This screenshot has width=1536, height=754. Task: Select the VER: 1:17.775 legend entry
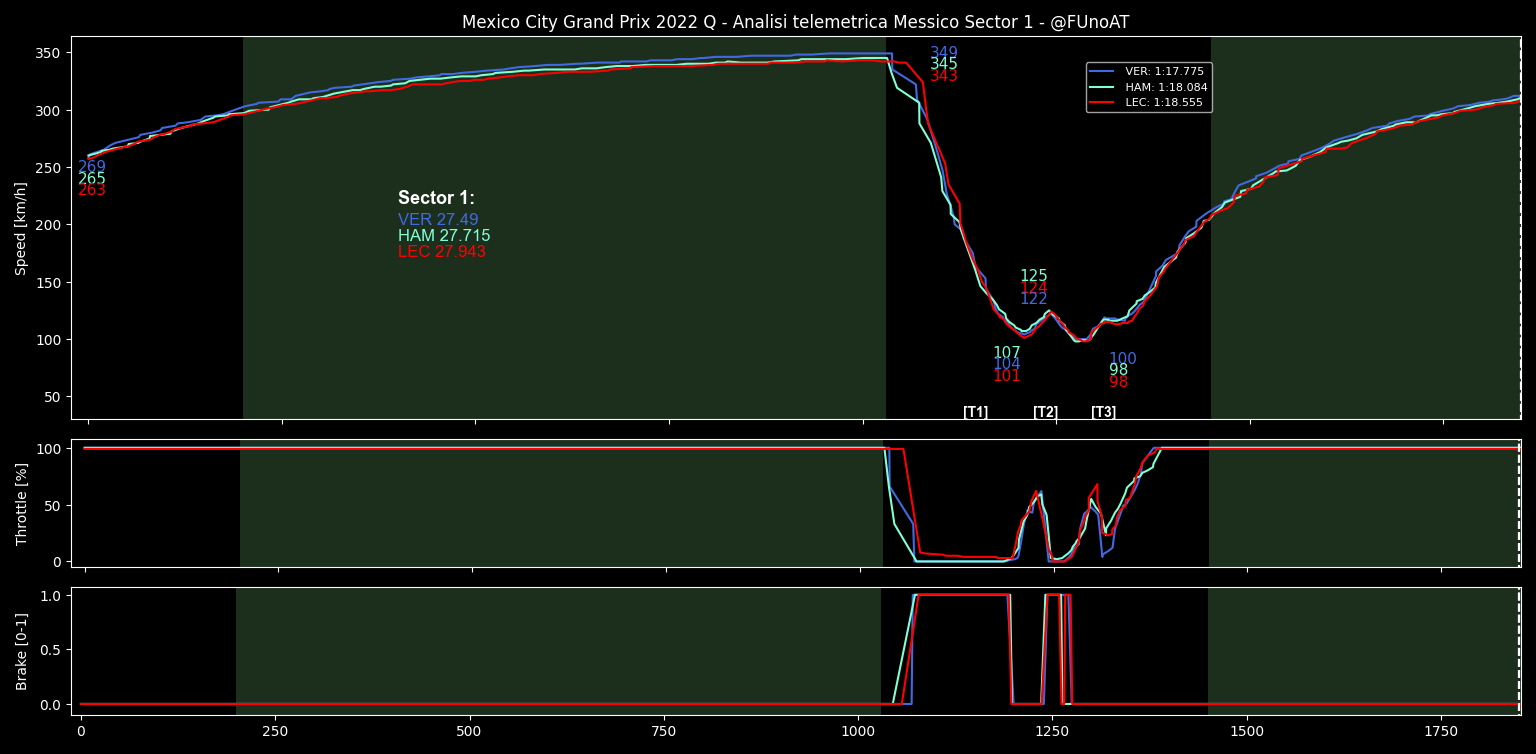1148,72
